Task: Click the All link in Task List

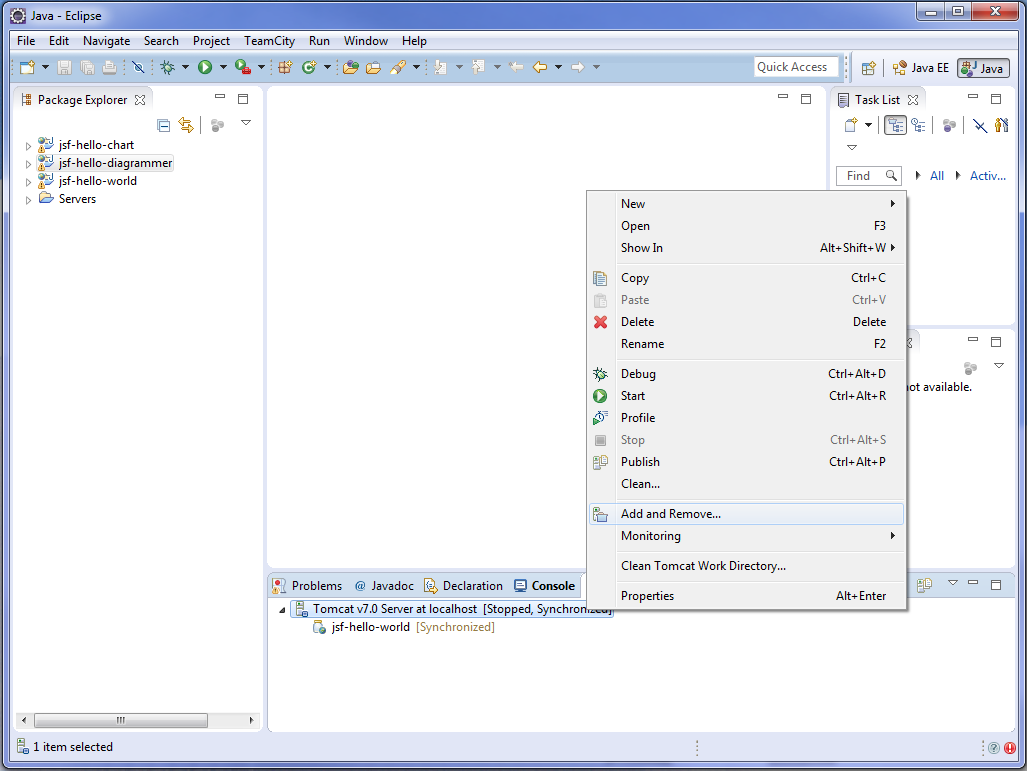Action: click(936, 176)
